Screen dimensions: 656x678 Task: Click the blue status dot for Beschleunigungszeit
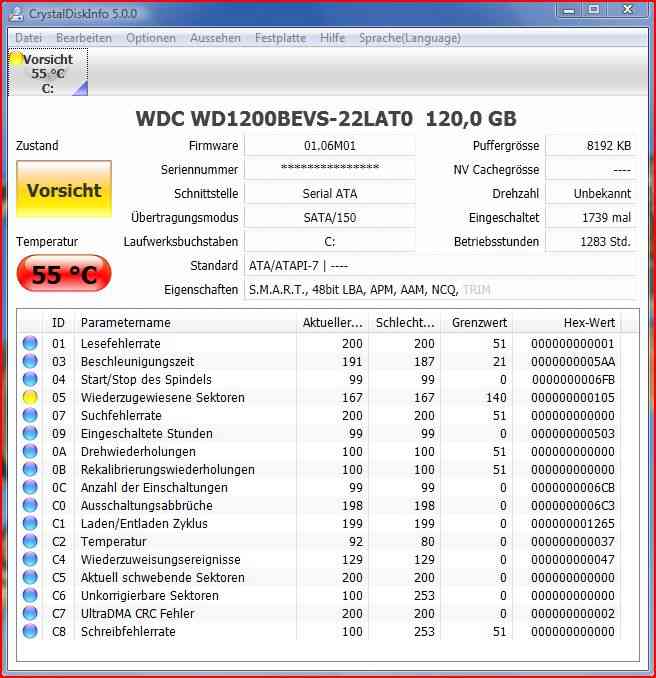30,361
